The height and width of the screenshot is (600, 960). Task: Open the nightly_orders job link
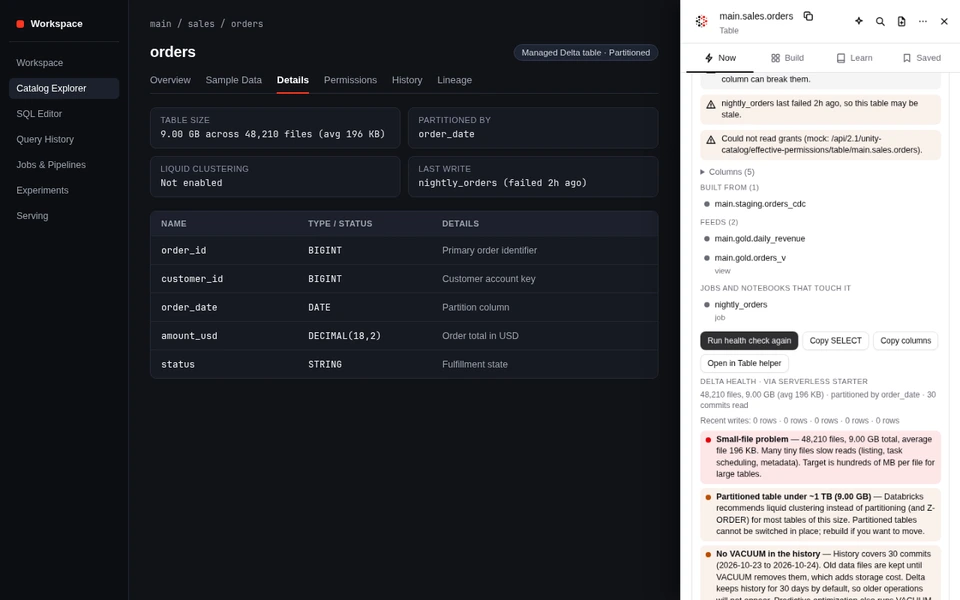pyautogui.click(x=740, y=304)
